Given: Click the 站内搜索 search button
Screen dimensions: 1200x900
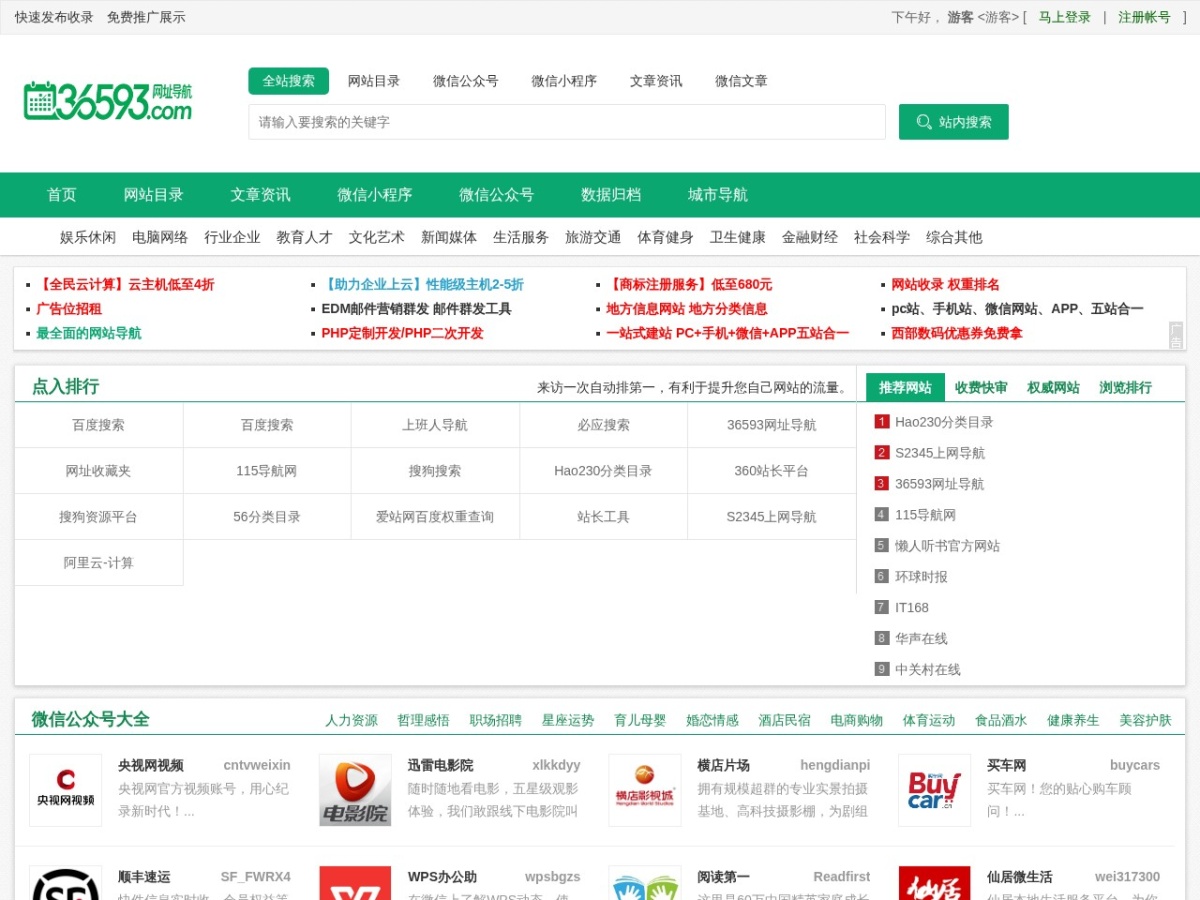Looking at the screenshot, I should click(953, 122).
